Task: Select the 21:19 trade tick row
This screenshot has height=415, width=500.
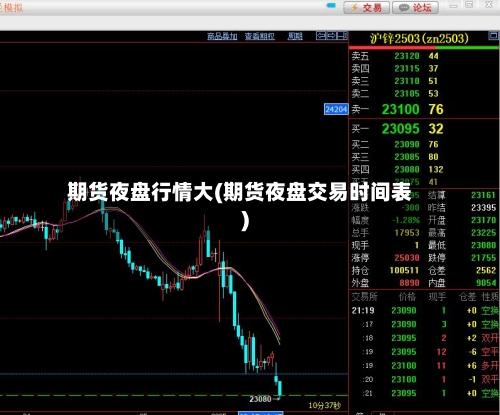Action: (424, 311)
